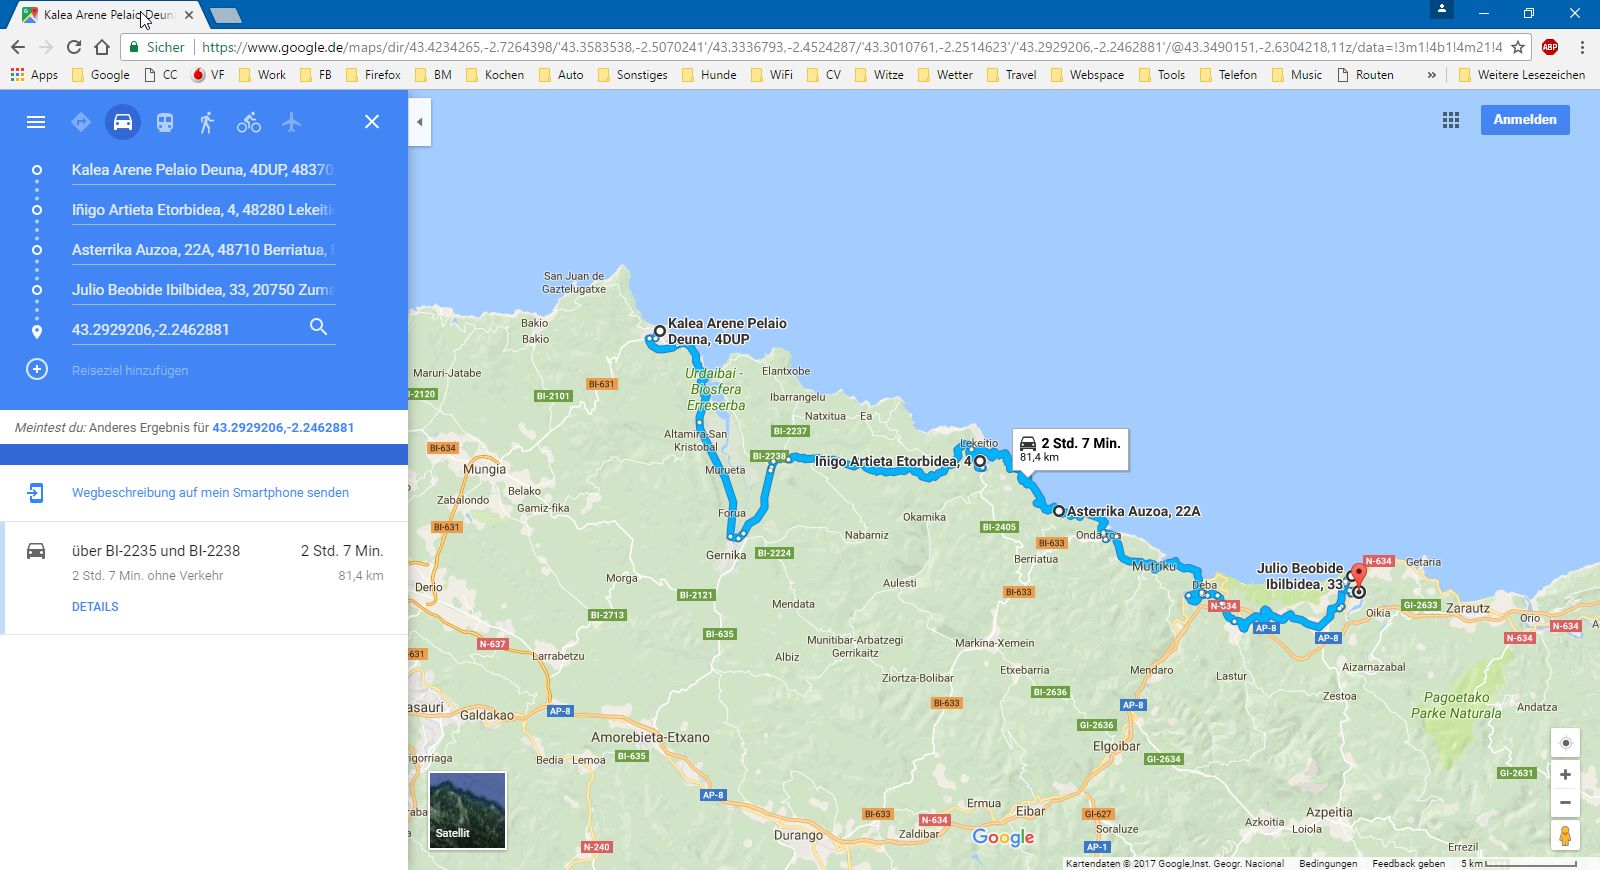Select walking travel mode
Screen dimensions: 1600x870
point(207,122)
